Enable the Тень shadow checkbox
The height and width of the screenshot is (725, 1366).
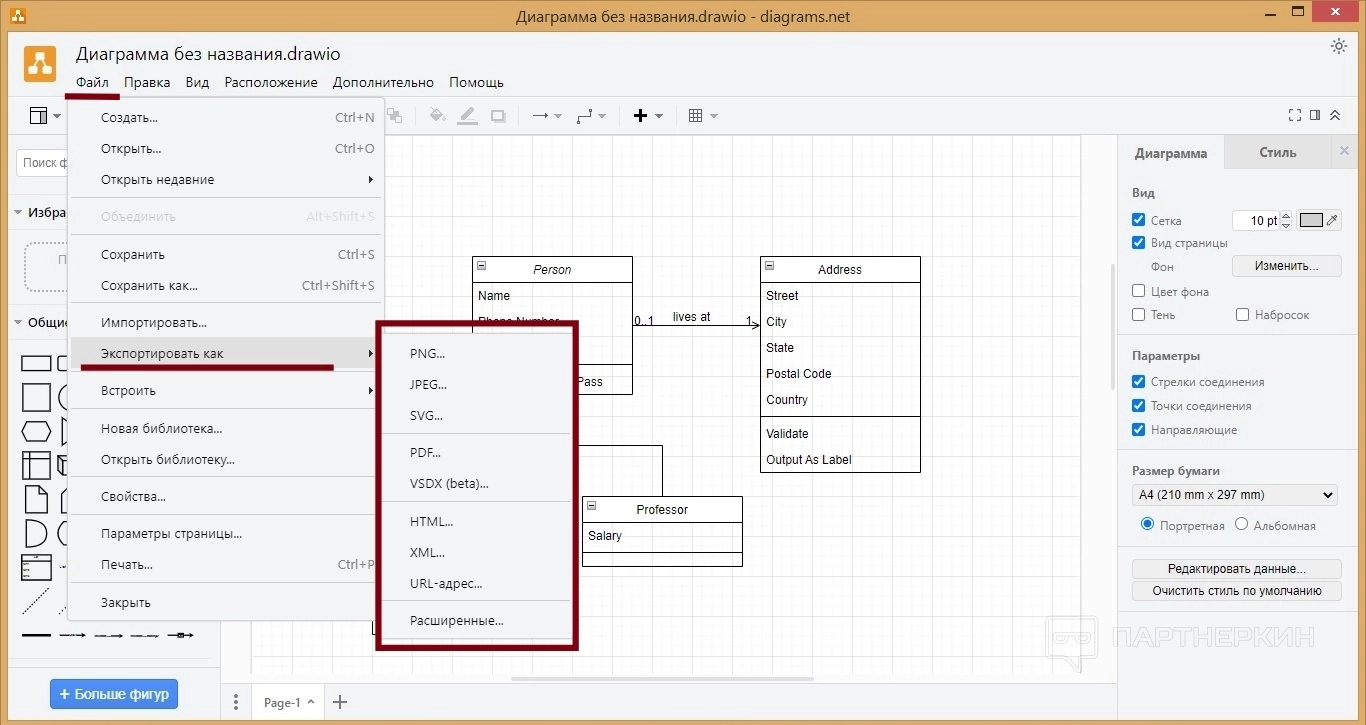pyautogui.click(x=1138, y=315)
